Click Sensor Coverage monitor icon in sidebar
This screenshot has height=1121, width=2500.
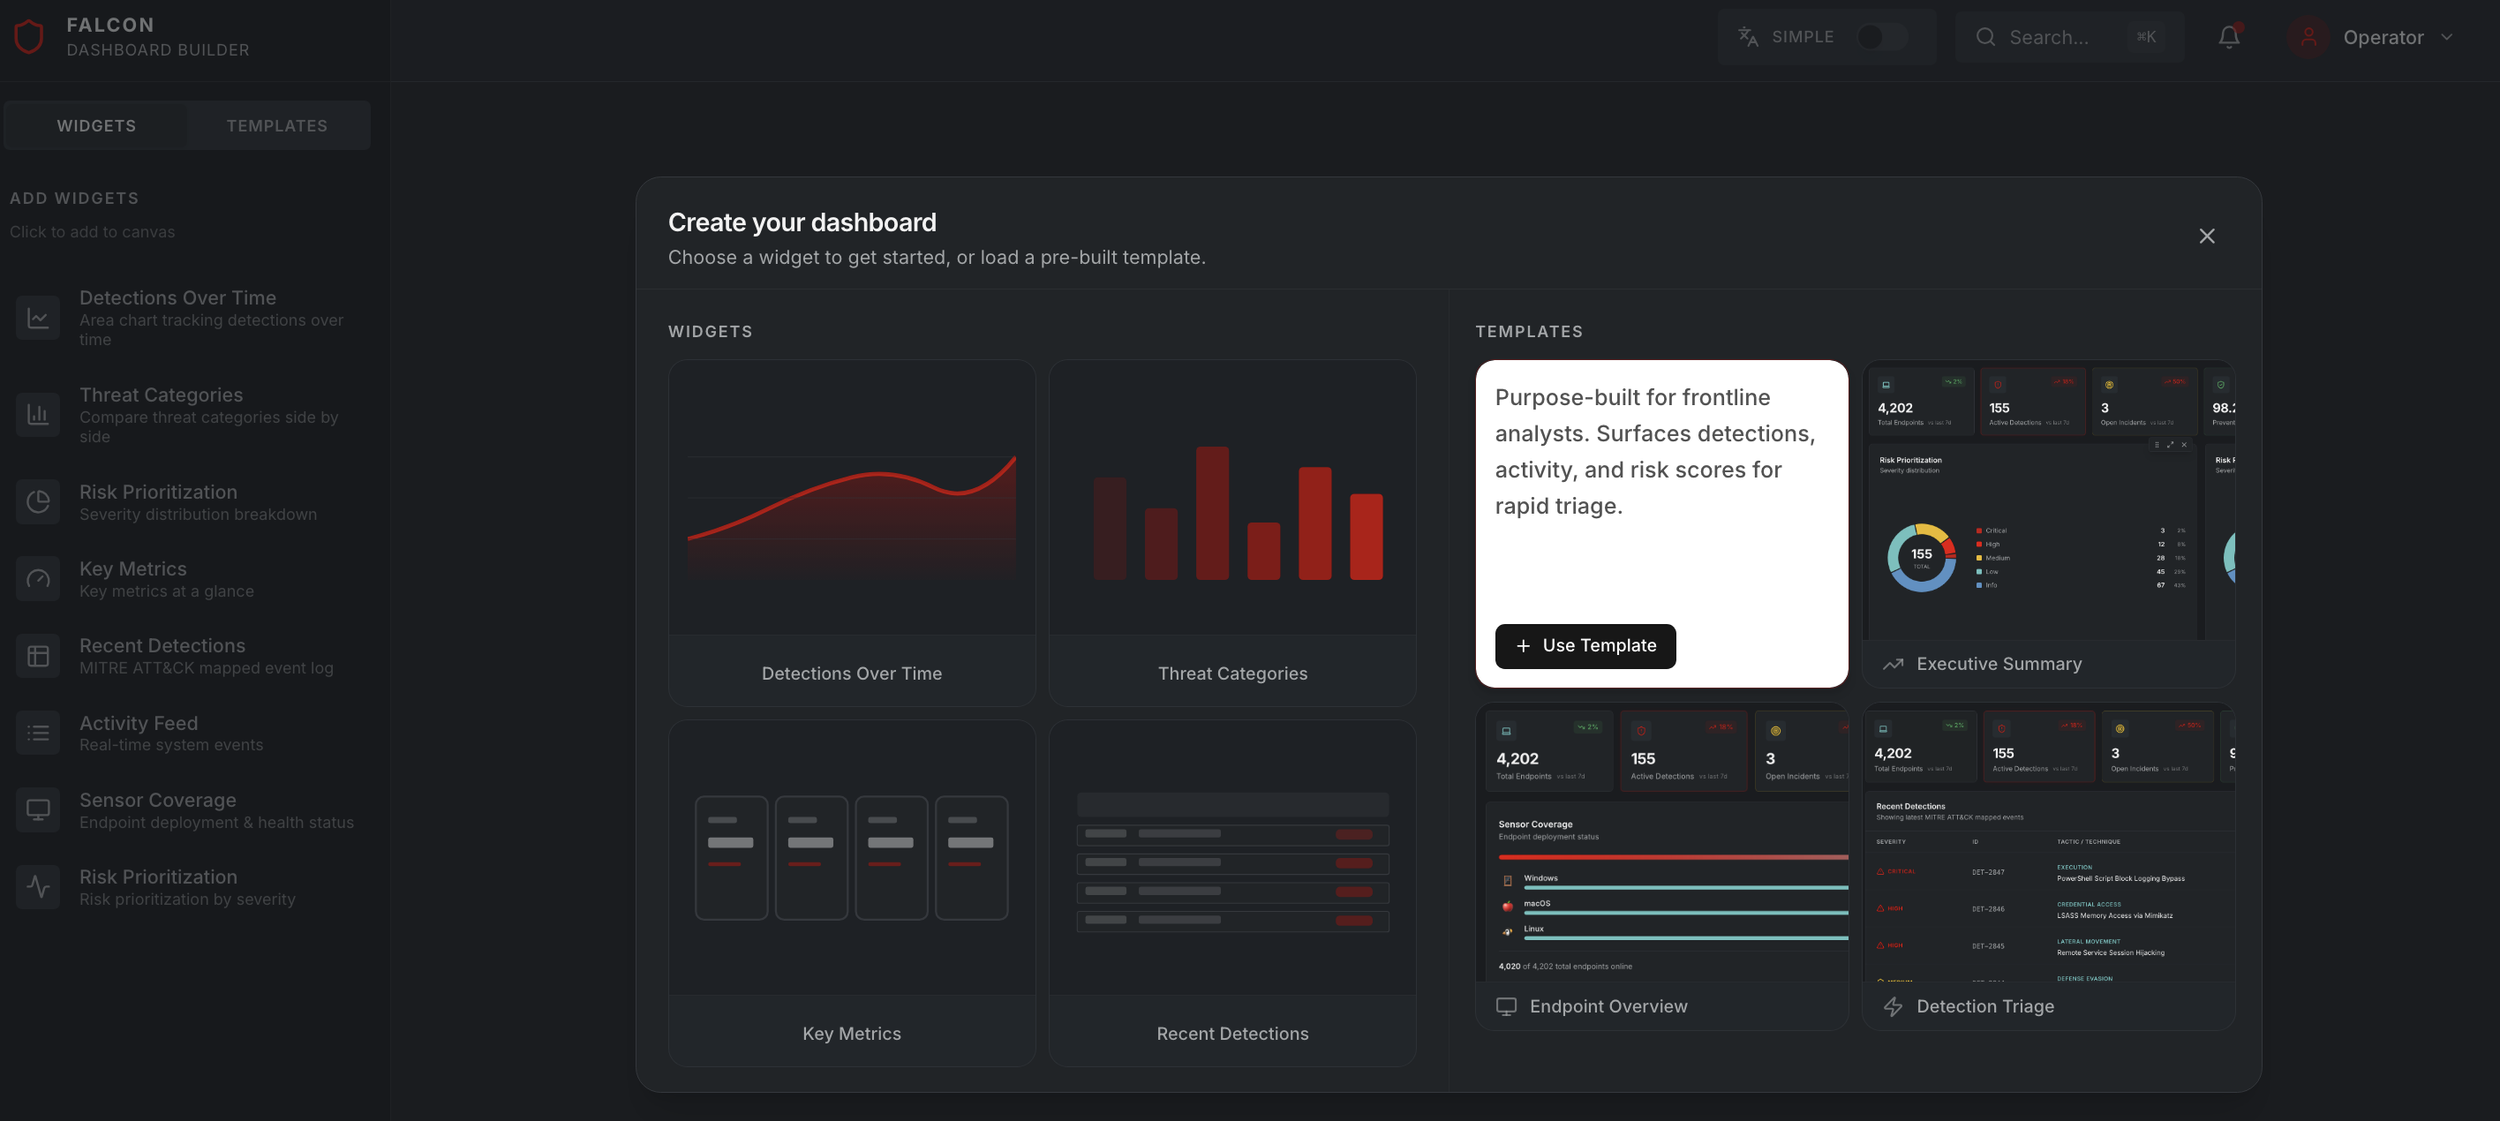(38, 810)
